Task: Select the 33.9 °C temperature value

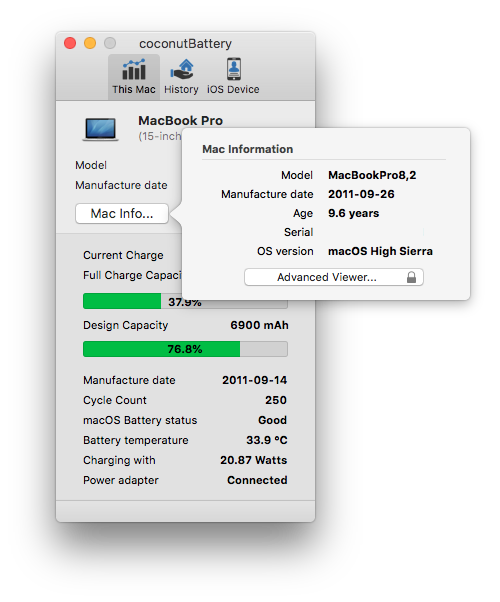Action: [x=267, y=440]
